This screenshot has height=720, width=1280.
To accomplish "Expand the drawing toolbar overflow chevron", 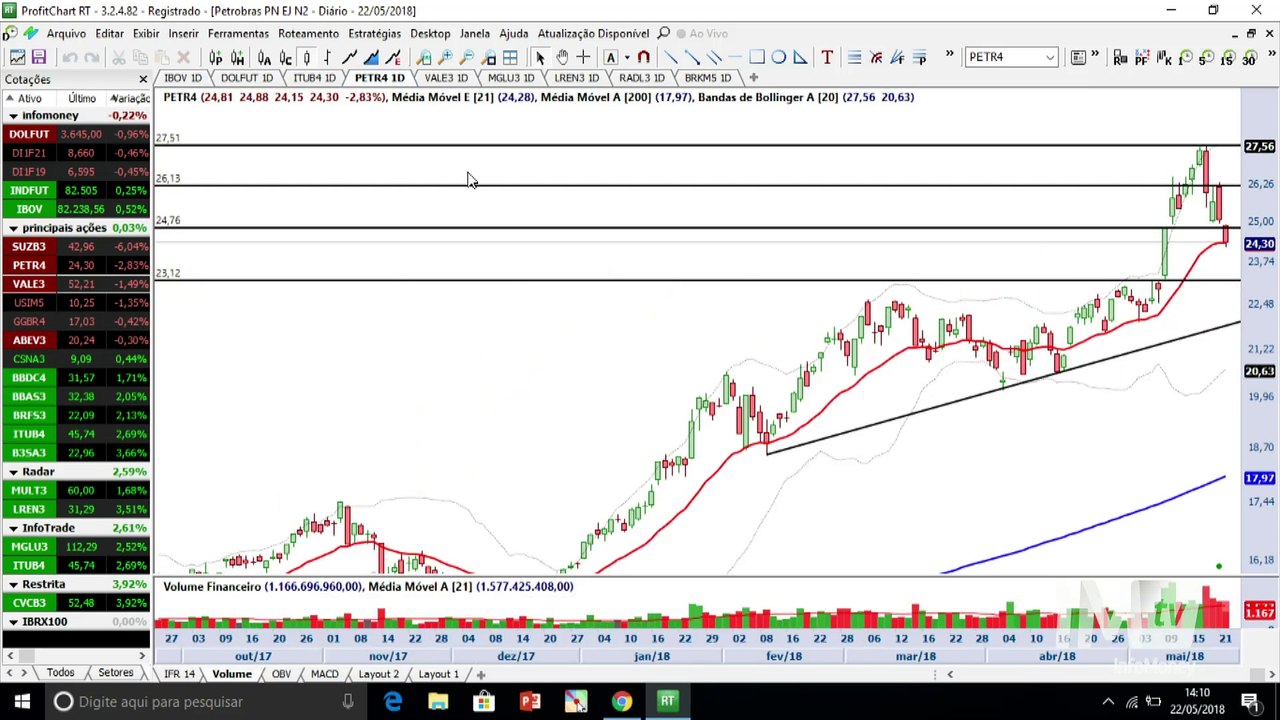I will (x=949, y=55).
